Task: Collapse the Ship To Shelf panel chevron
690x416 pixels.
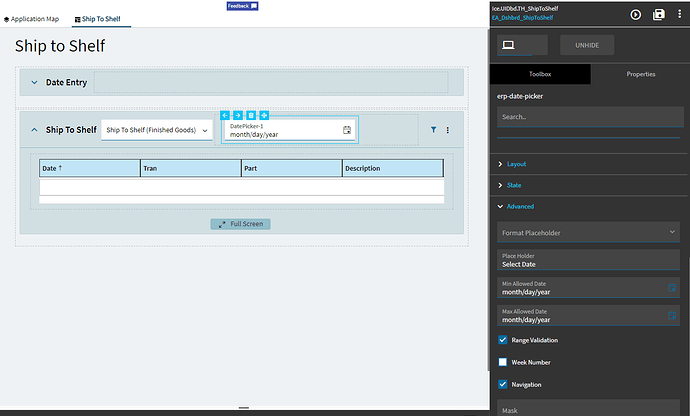Action: pyautogui.click(x=34, y=130)
